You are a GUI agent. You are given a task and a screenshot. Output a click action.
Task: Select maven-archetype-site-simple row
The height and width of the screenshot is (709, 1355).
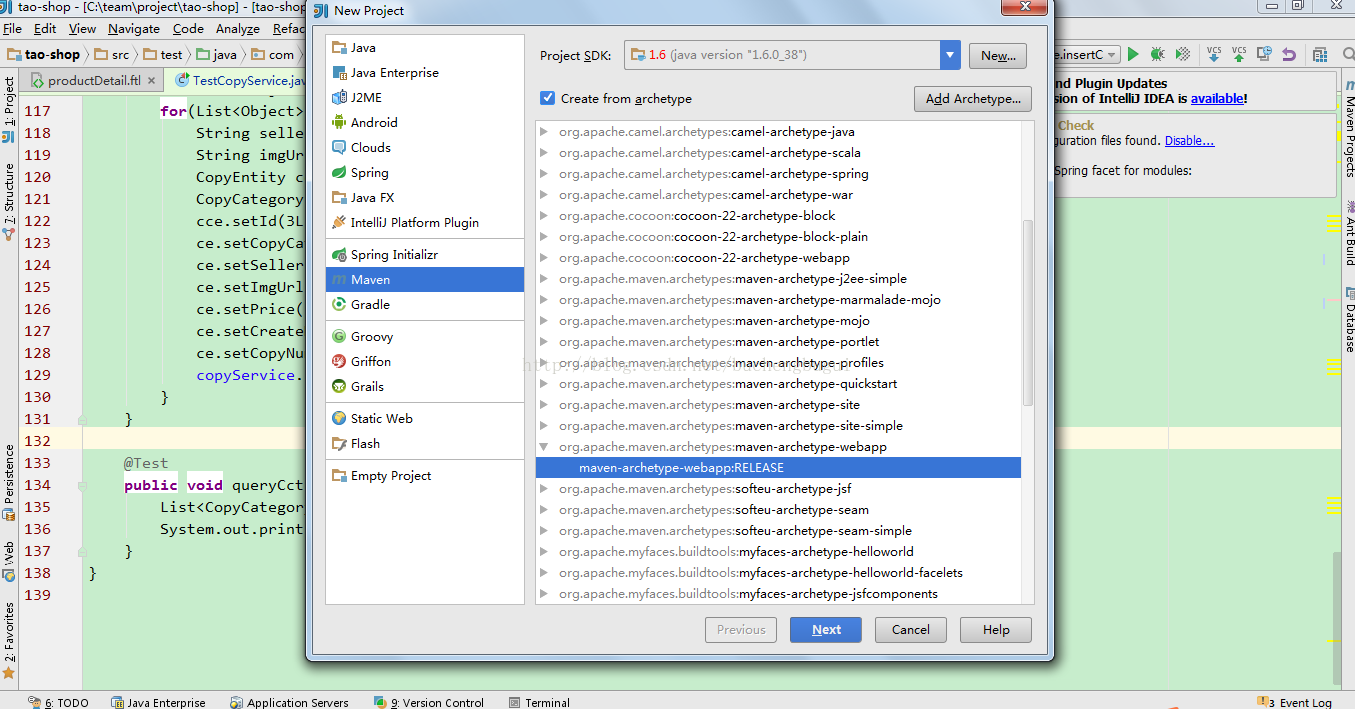tap(778, 426)
